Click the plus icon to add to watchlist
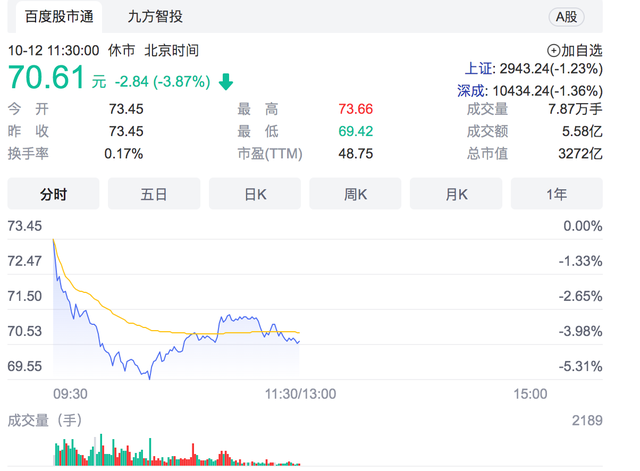Image resolution: width=640 pixels, height=471 pixels. click(x=553, y=50)
